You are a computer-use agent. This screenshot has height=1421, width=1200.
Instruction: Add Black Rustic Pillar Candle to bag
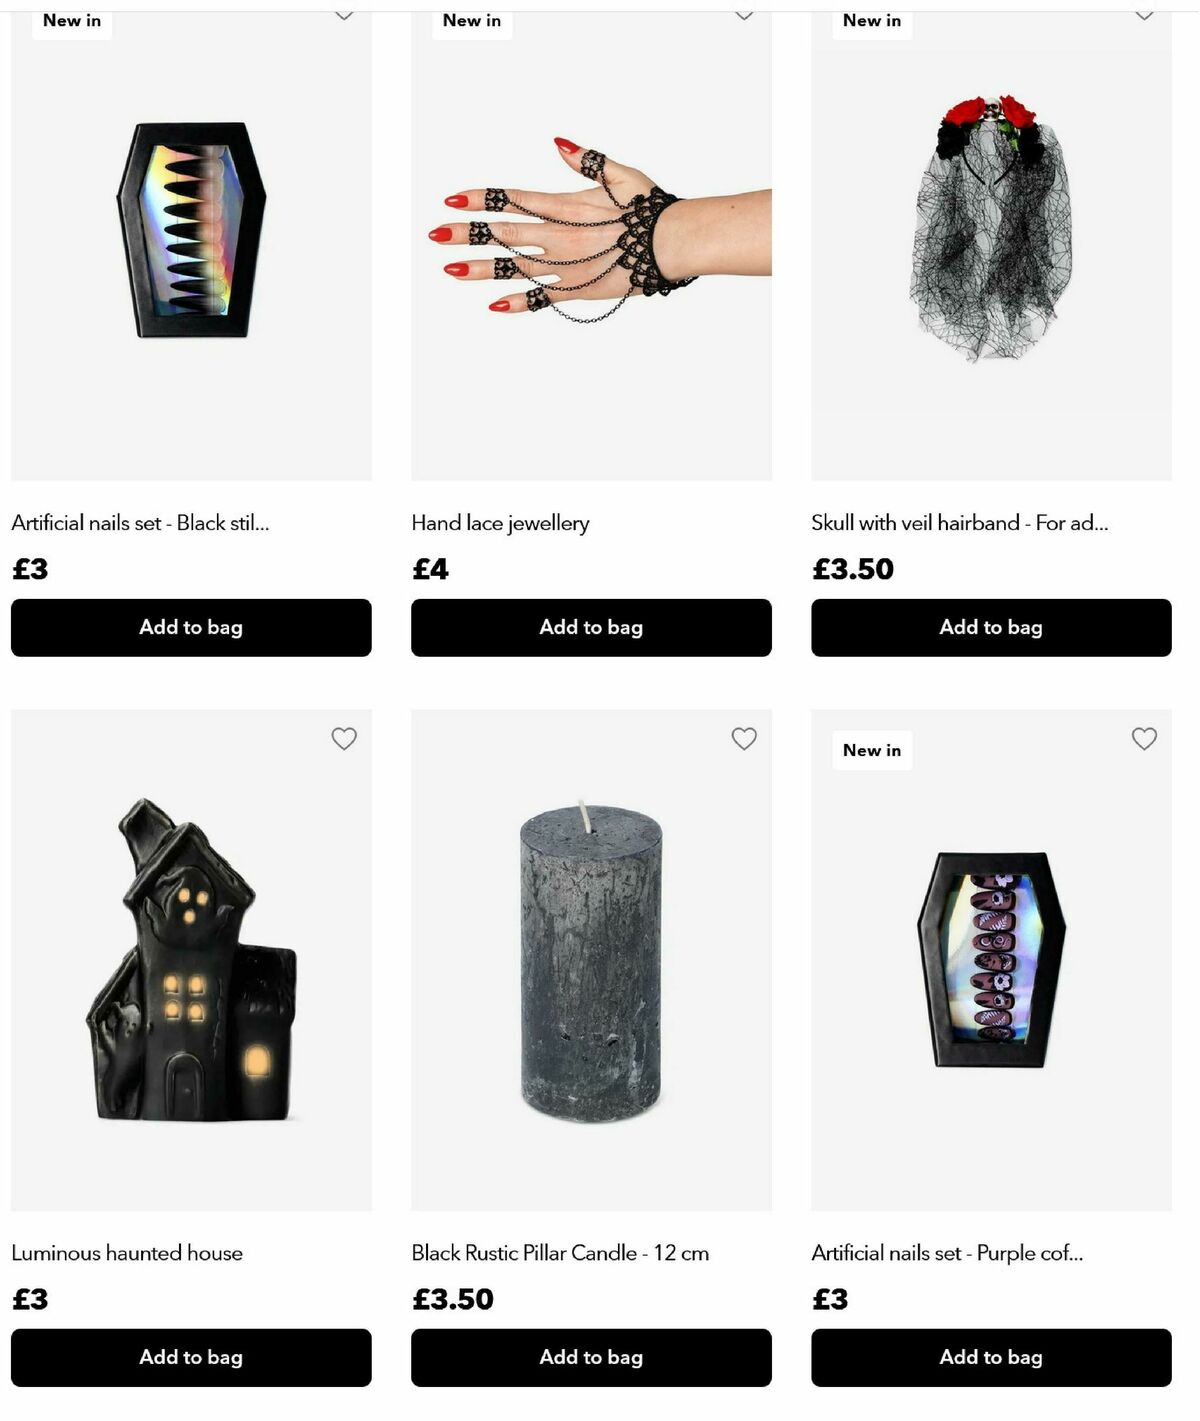click(591, 1357)
